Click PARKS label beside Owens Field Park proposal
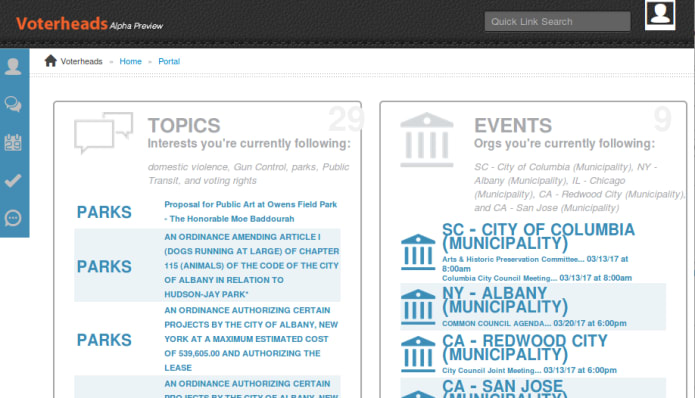The image size is (695, 398). (104, 212)
